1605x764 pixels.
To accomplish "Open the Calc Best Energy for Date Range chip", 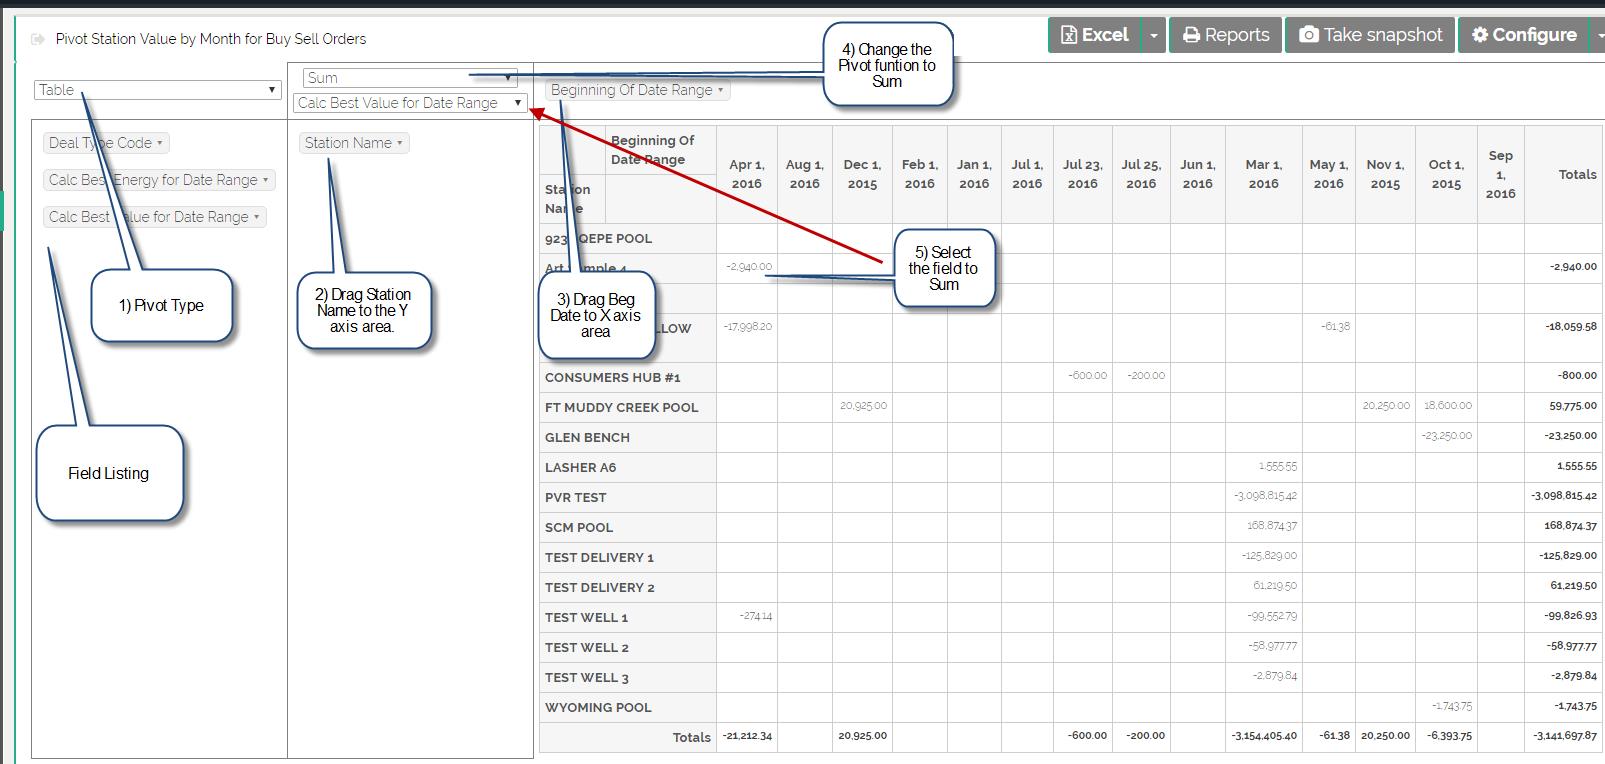I will pyautogui.click(x=158, y=180).
